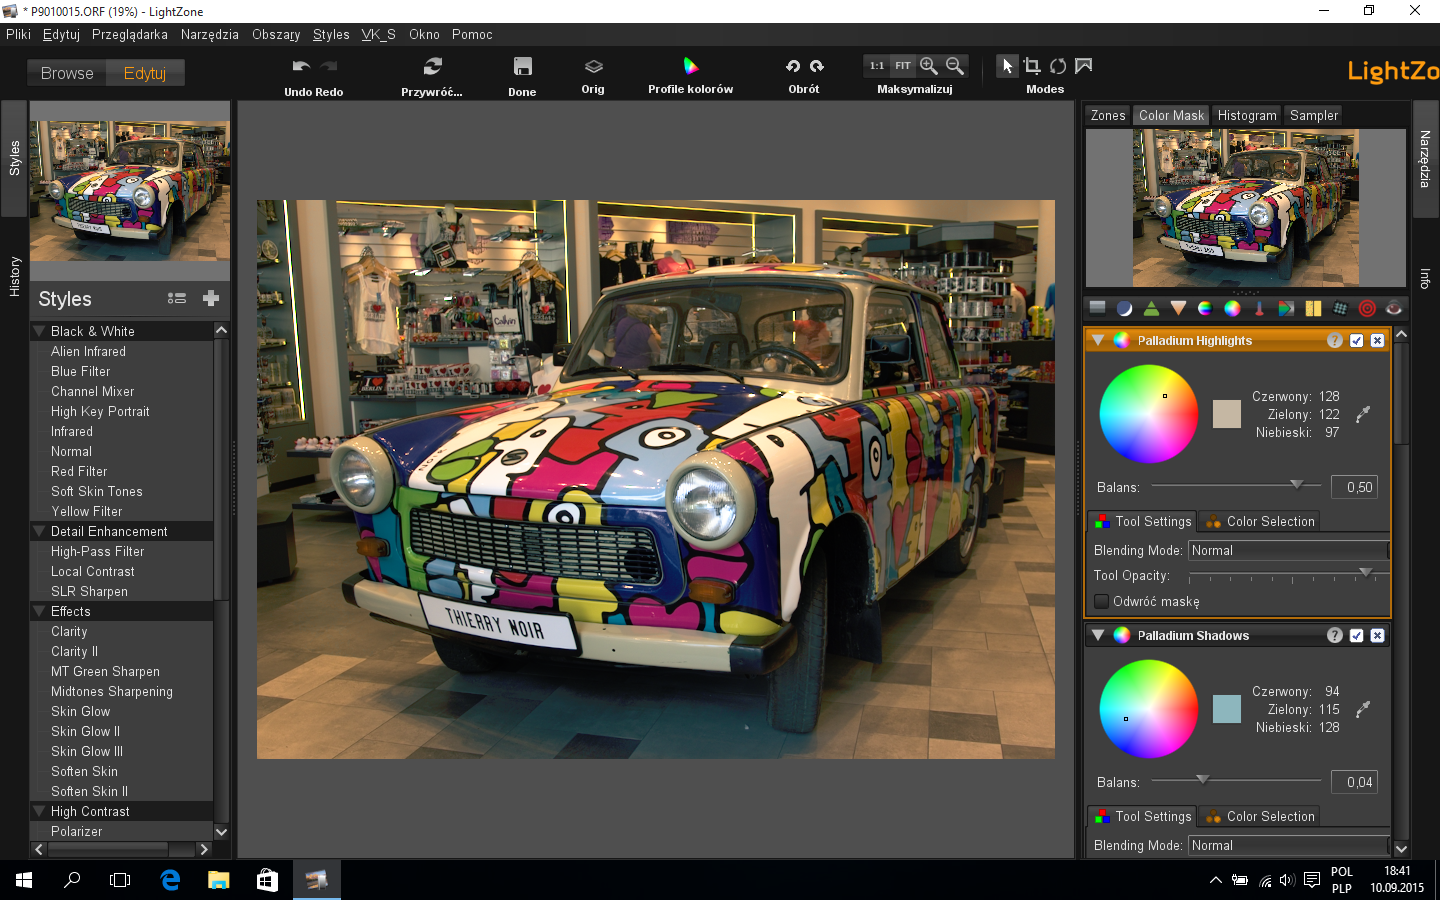Enable the Odwróć maskę checkbox

tap(1102, 601)
